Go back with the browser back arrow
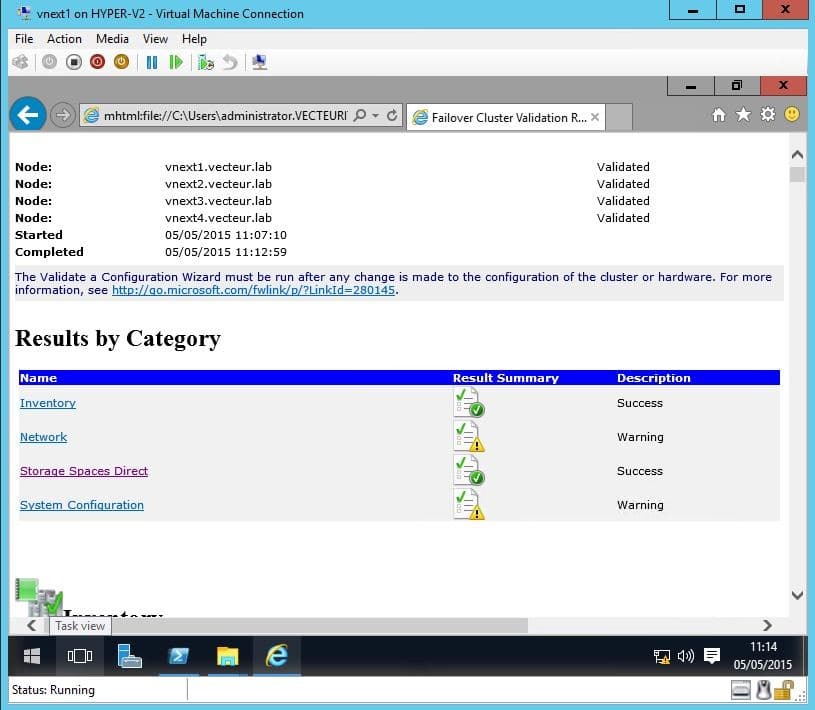The height and width of the screenshot is (710, 815). click(27, 116)
